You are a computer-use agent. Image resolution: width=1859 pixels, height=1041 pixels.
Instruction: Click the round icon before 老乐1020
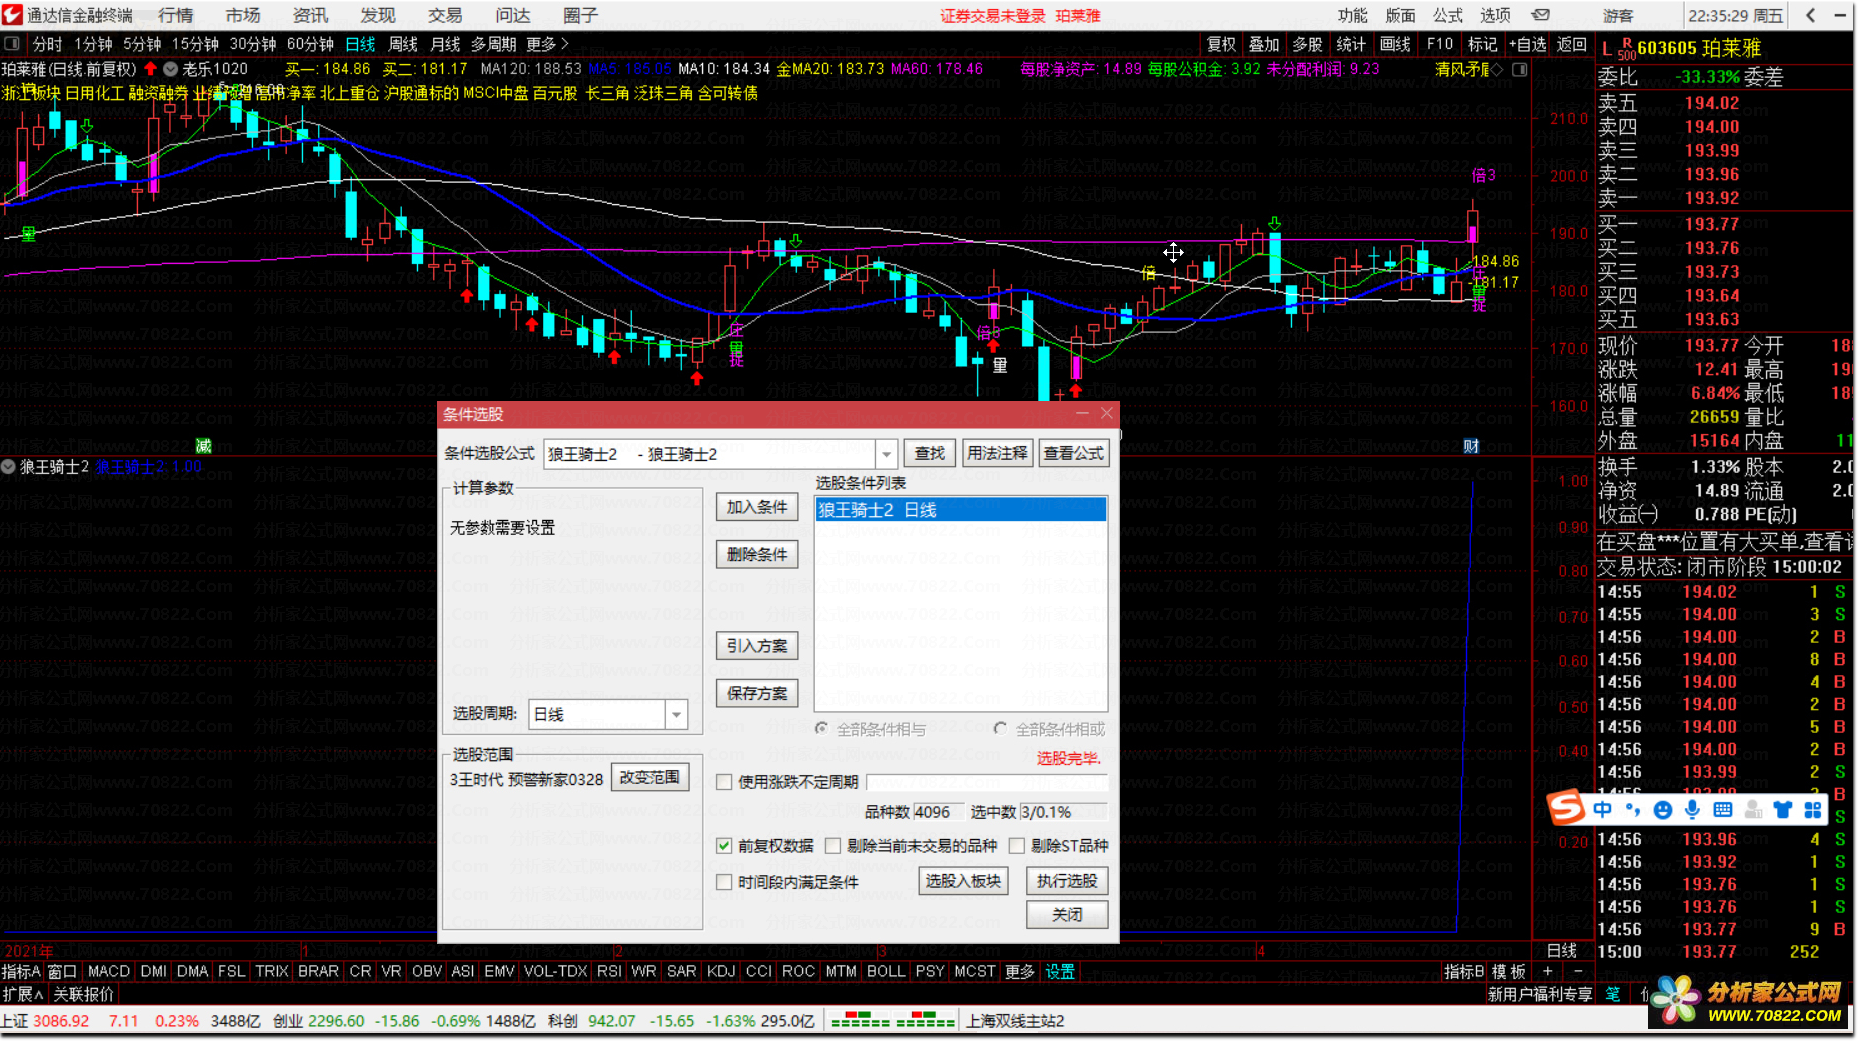[171, 69]
